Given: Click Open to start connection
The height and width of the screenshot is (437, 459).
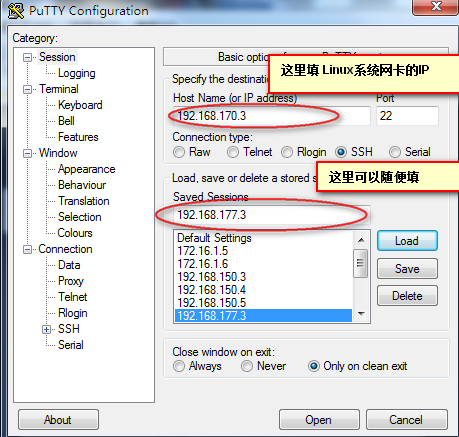Looking at the screenshot, I should [319, 420].
